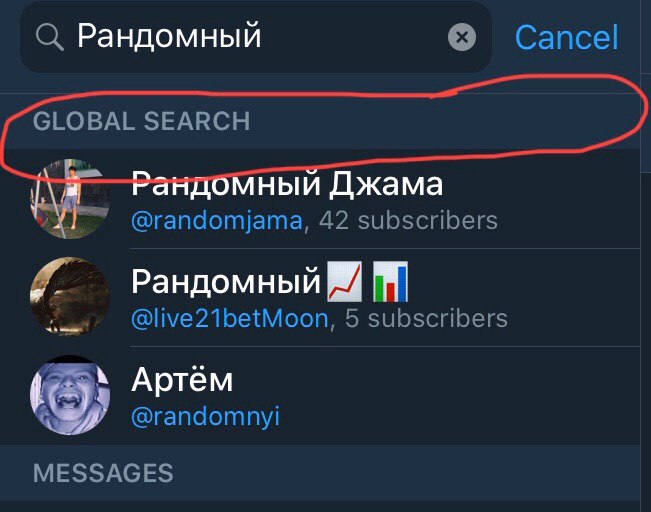Tap the @live21betMoon username link
651x512 pixels.
(x=230, y=318)
